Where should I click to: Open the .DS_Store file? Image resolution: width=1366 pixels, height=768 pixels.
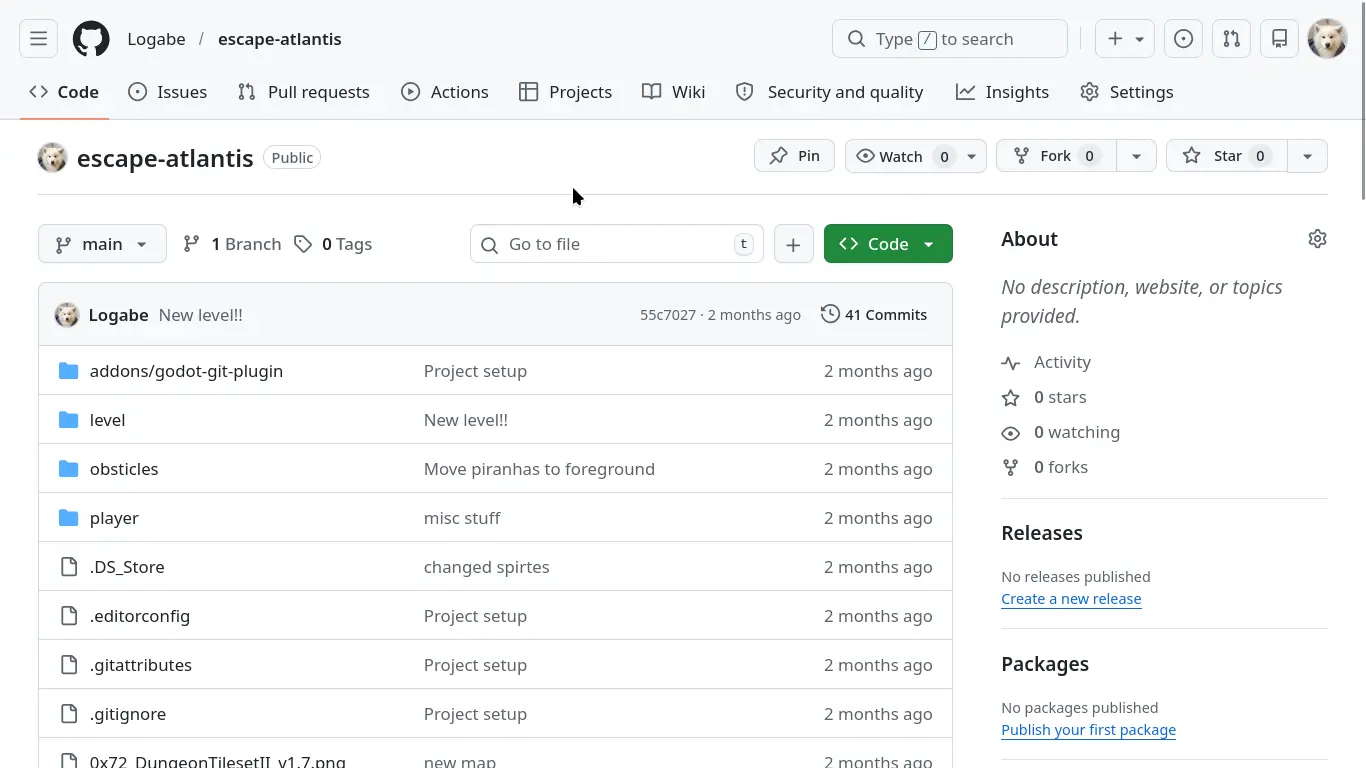click(x=127, y=567)
